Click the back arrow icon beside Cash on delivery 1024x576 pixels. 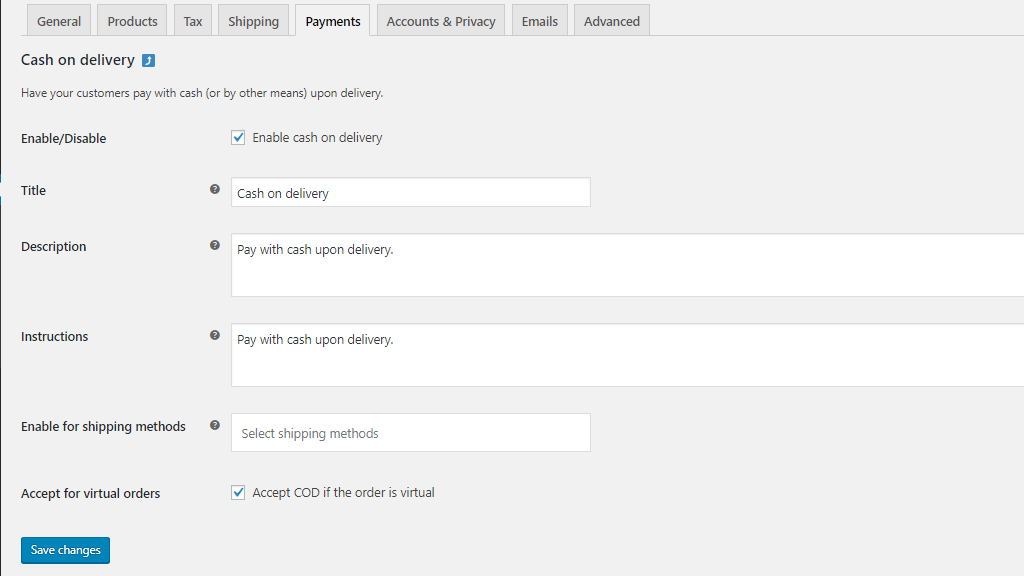click(x=148, y=61)
